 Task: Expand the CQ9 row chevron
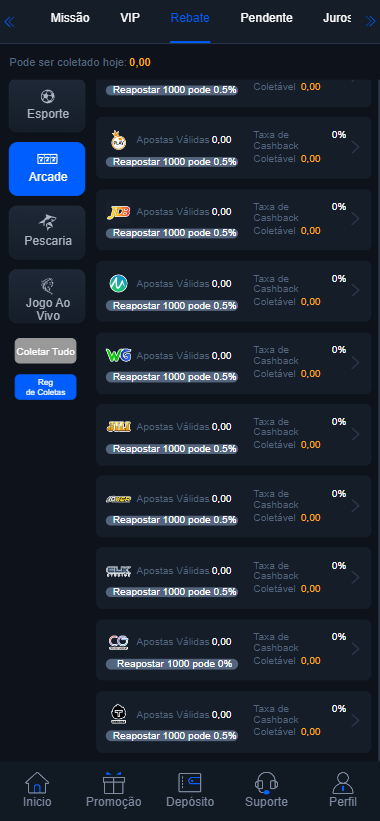[x=356, y=649]
